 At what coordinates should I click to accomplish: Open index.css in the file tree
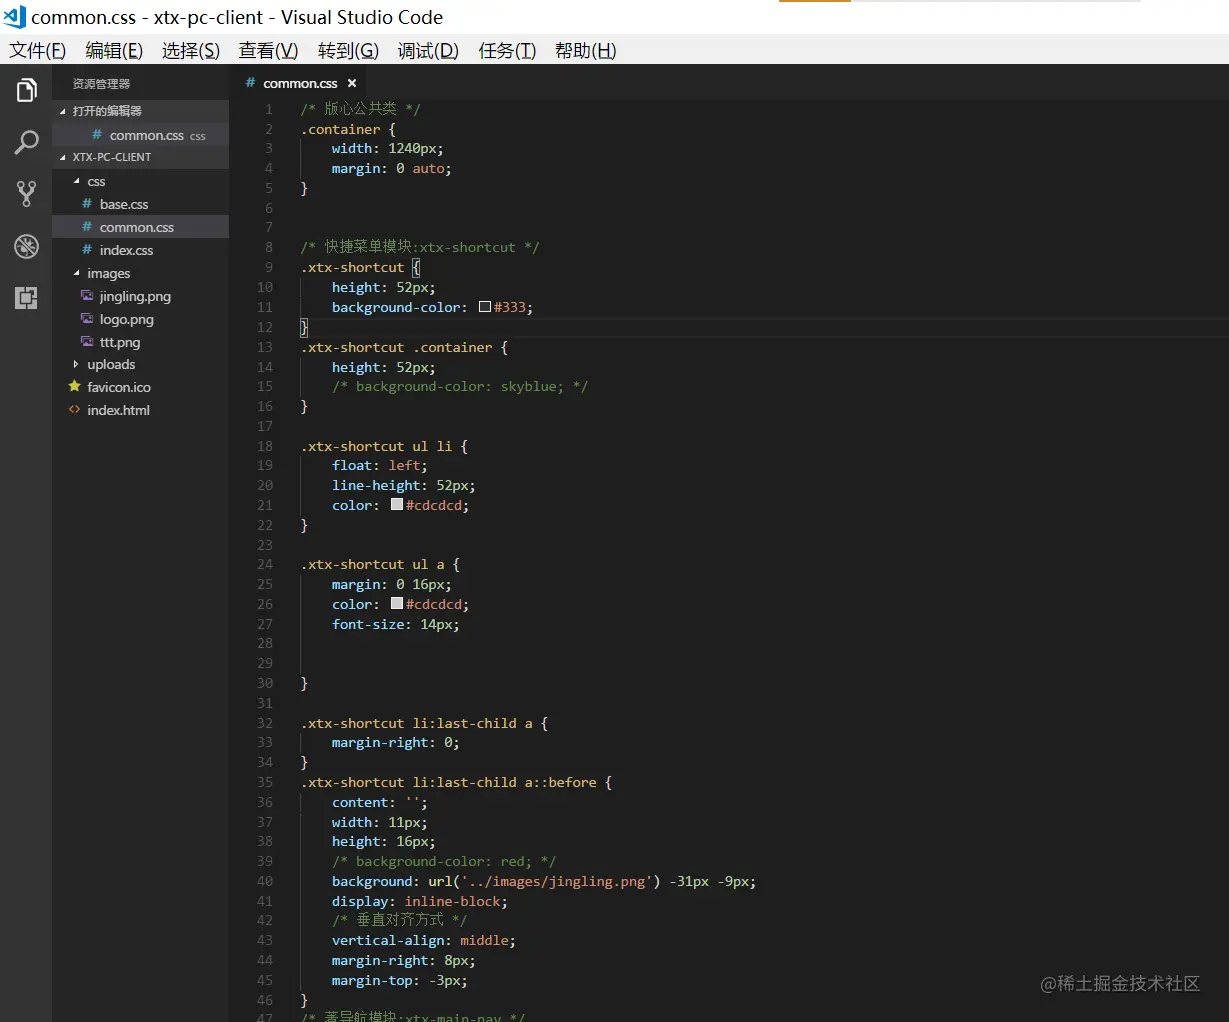141,250
